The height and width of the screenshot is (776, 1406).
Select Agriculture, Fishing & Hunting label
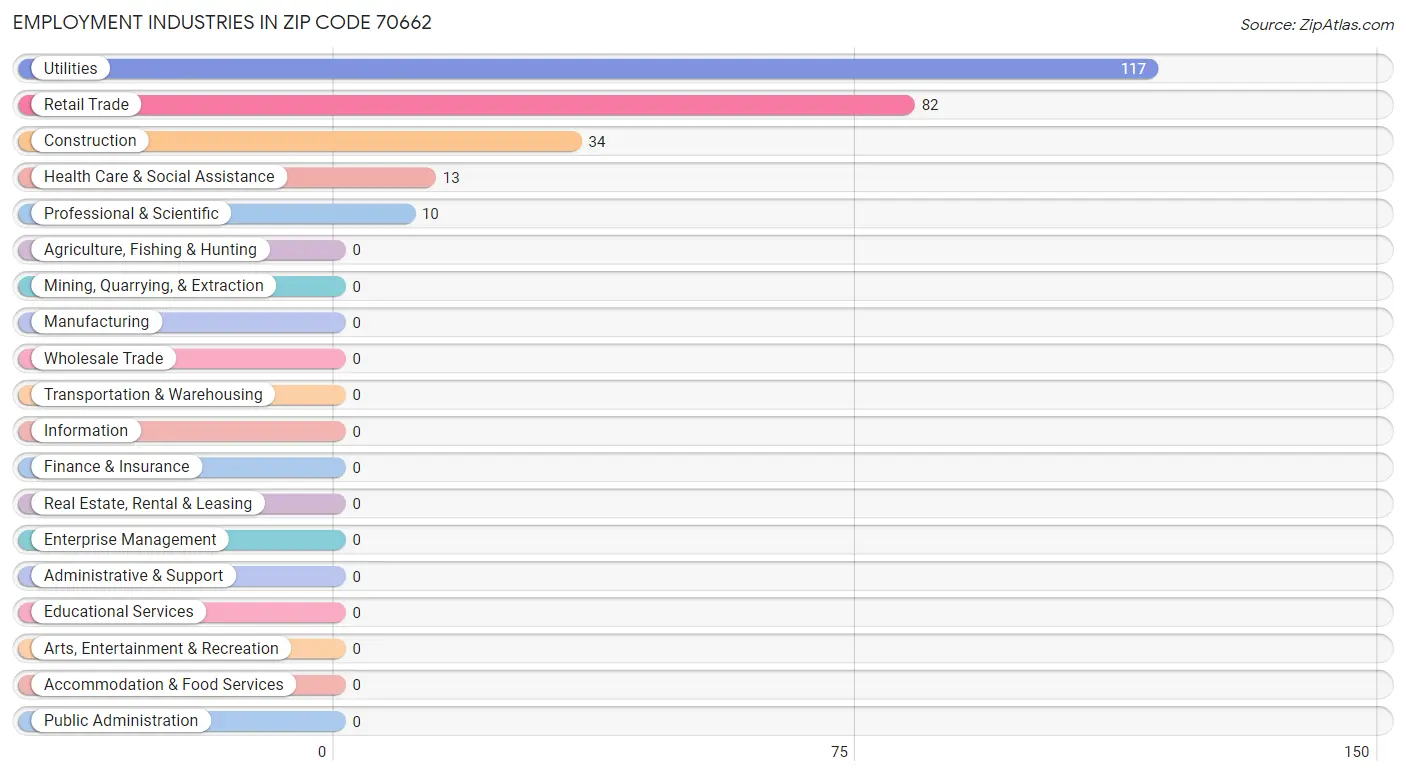tap(150, 249)
